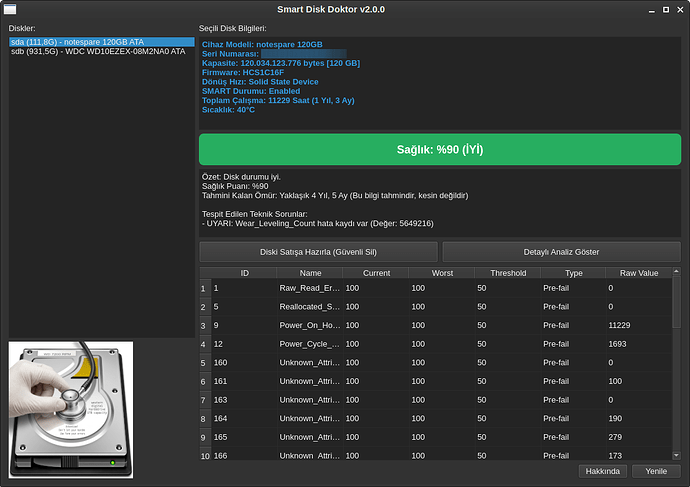
Task: Click the Threshold column header
Action: point(507,272)
